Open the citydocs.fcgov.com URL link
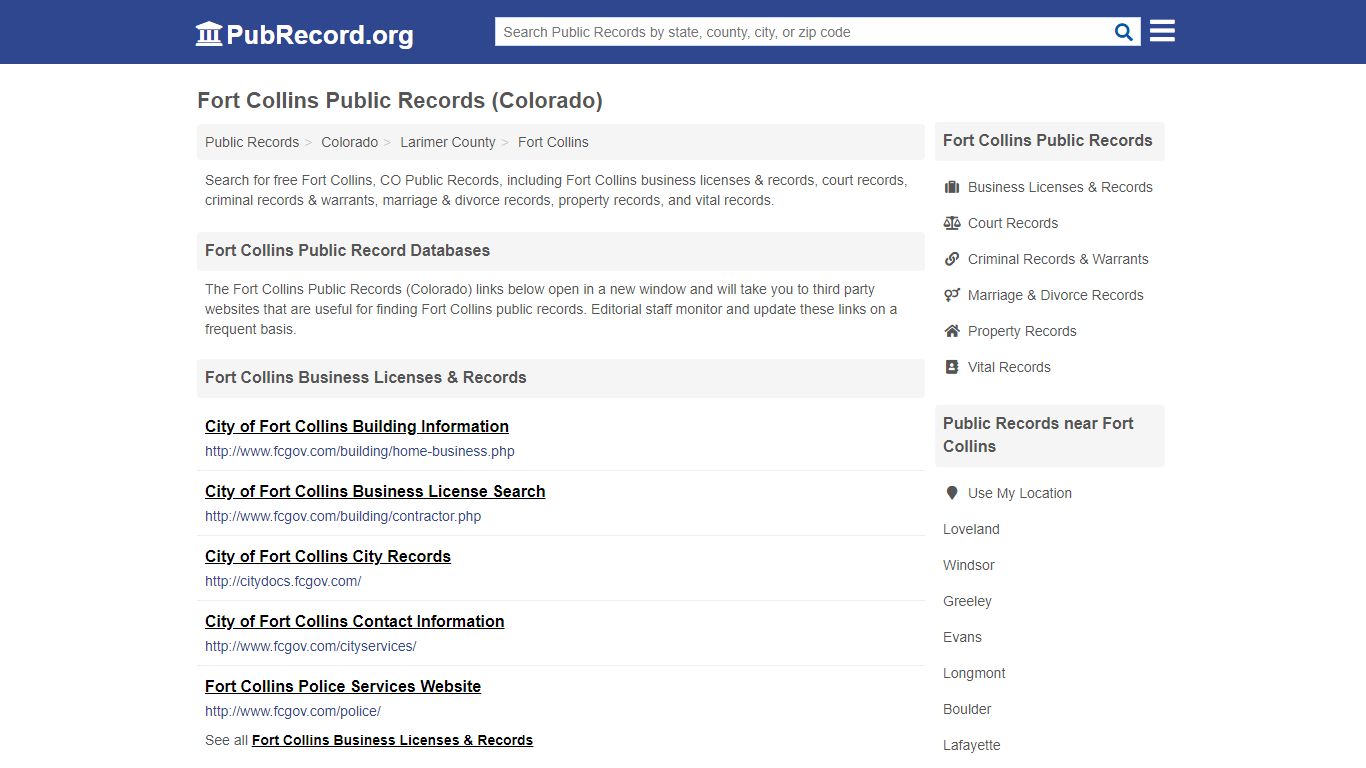This screenshot has height=768, width=1366. (283, 581)
